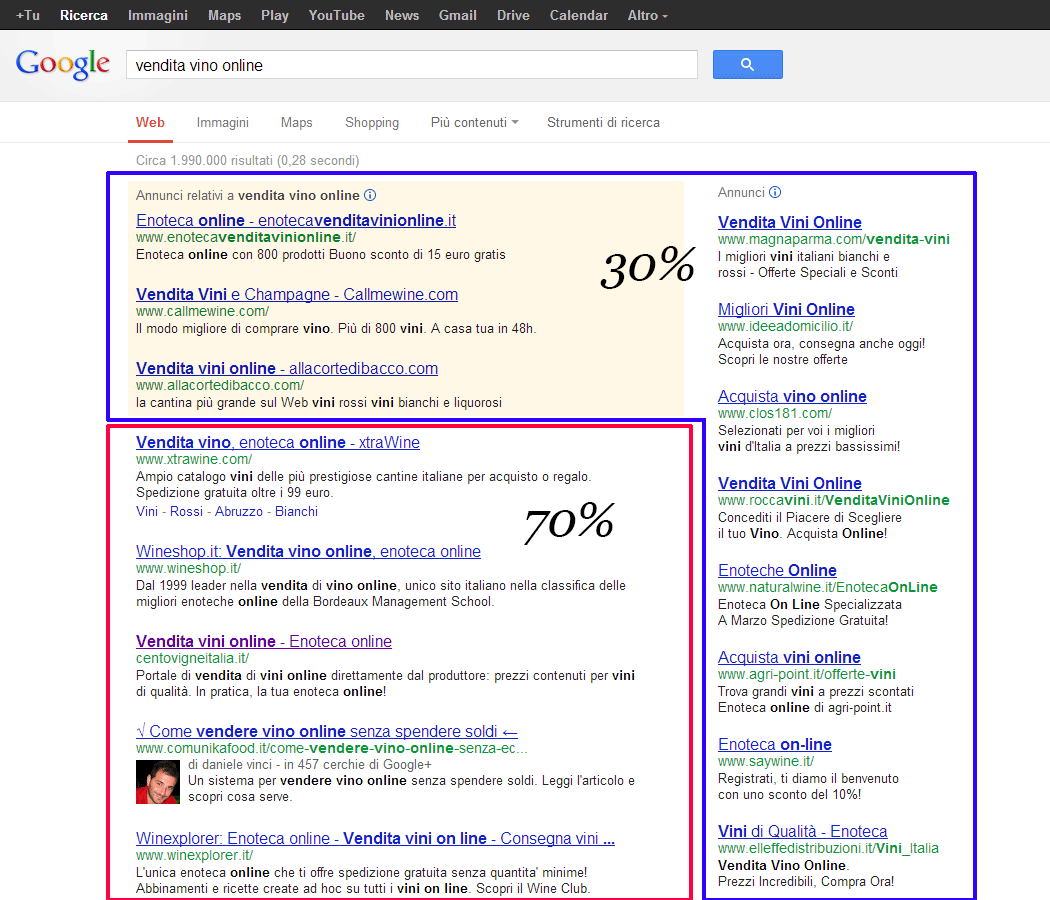
Task: Expand the Più contenuti dropdown
Action: (475, 123)
